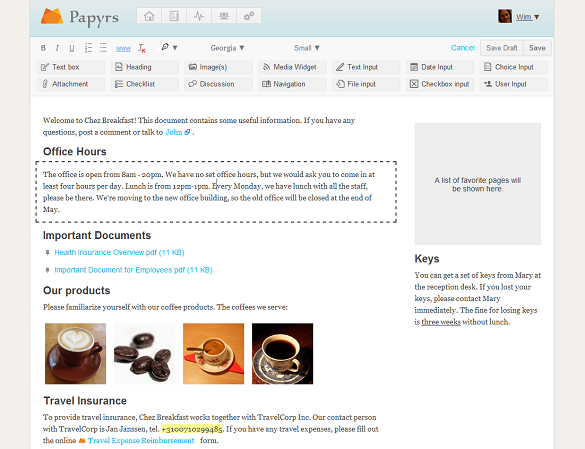Click the coffee beans thumbnail
Screen dimensions: 585x449
(x=144, y=353)
